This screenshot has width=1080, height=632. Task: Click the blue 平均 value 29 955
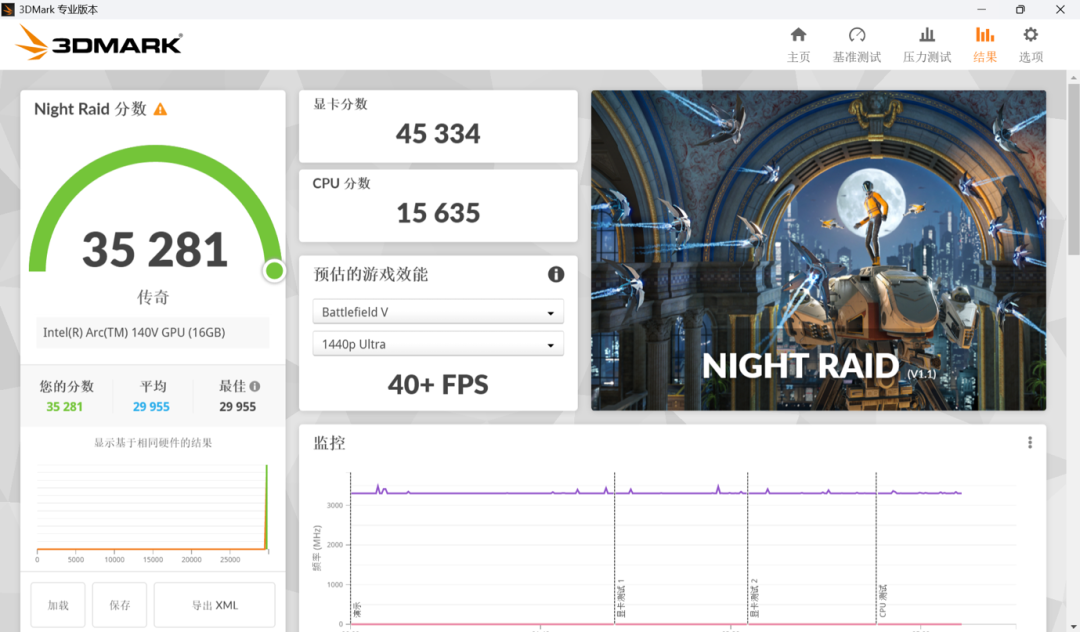[x=152, y=407]
